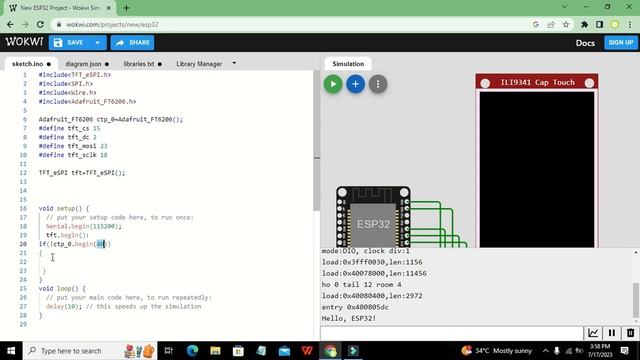
Task: Expand the Save dropdown arrow
Action: coord(98,42)
